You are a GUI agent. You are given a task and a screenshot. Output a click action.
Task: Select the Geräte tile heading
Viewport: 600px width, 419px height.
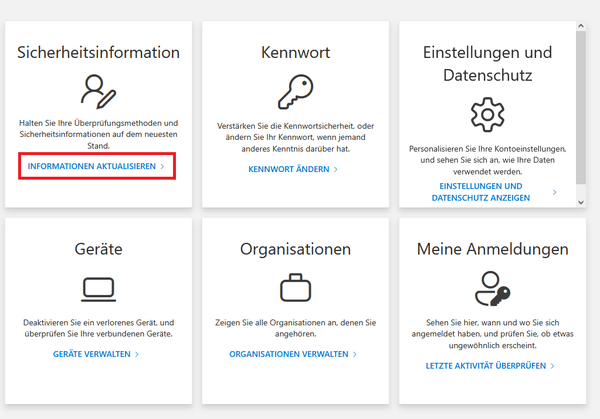pyautogui.click(x=98, y=249)
